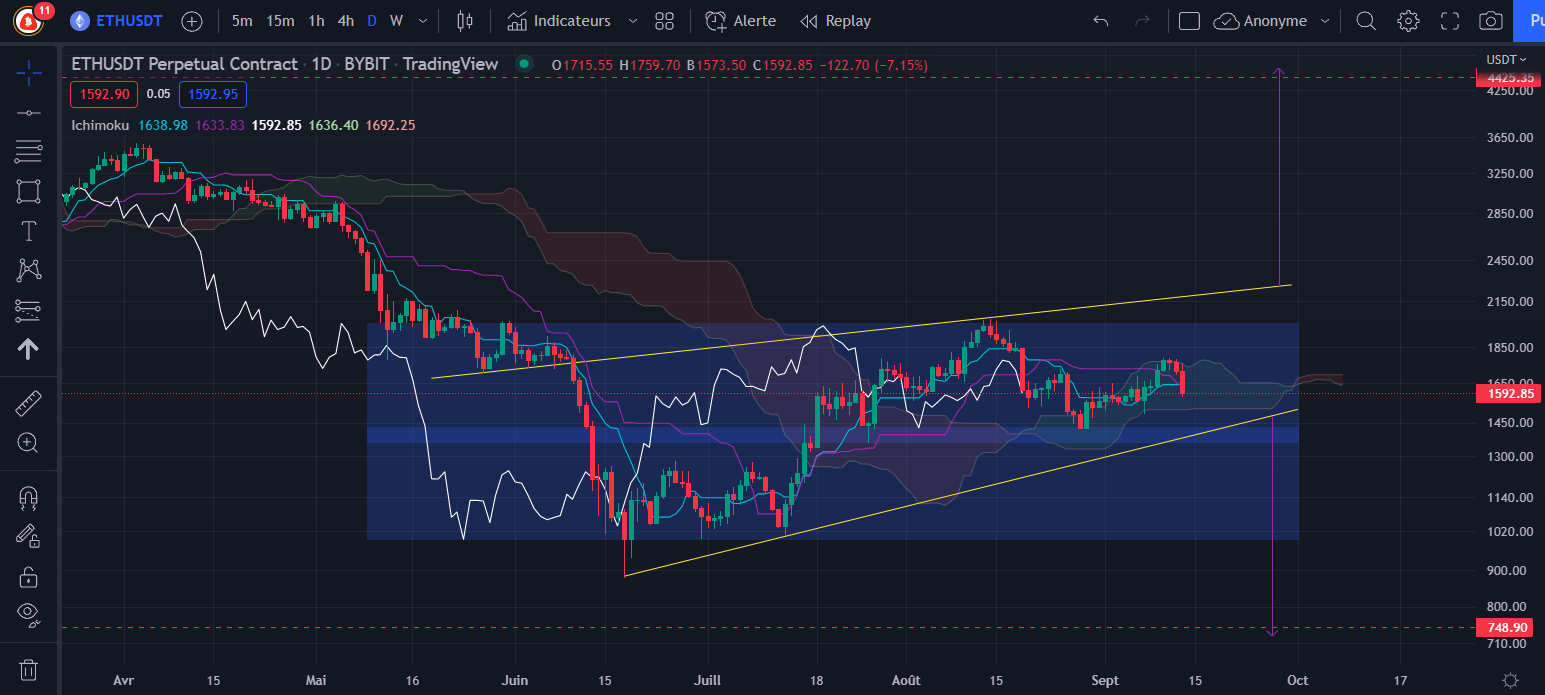Select the crosshair cursor tool
Image resolution: width=1545 pixels, height=695 pixels.
pos(29,71)
